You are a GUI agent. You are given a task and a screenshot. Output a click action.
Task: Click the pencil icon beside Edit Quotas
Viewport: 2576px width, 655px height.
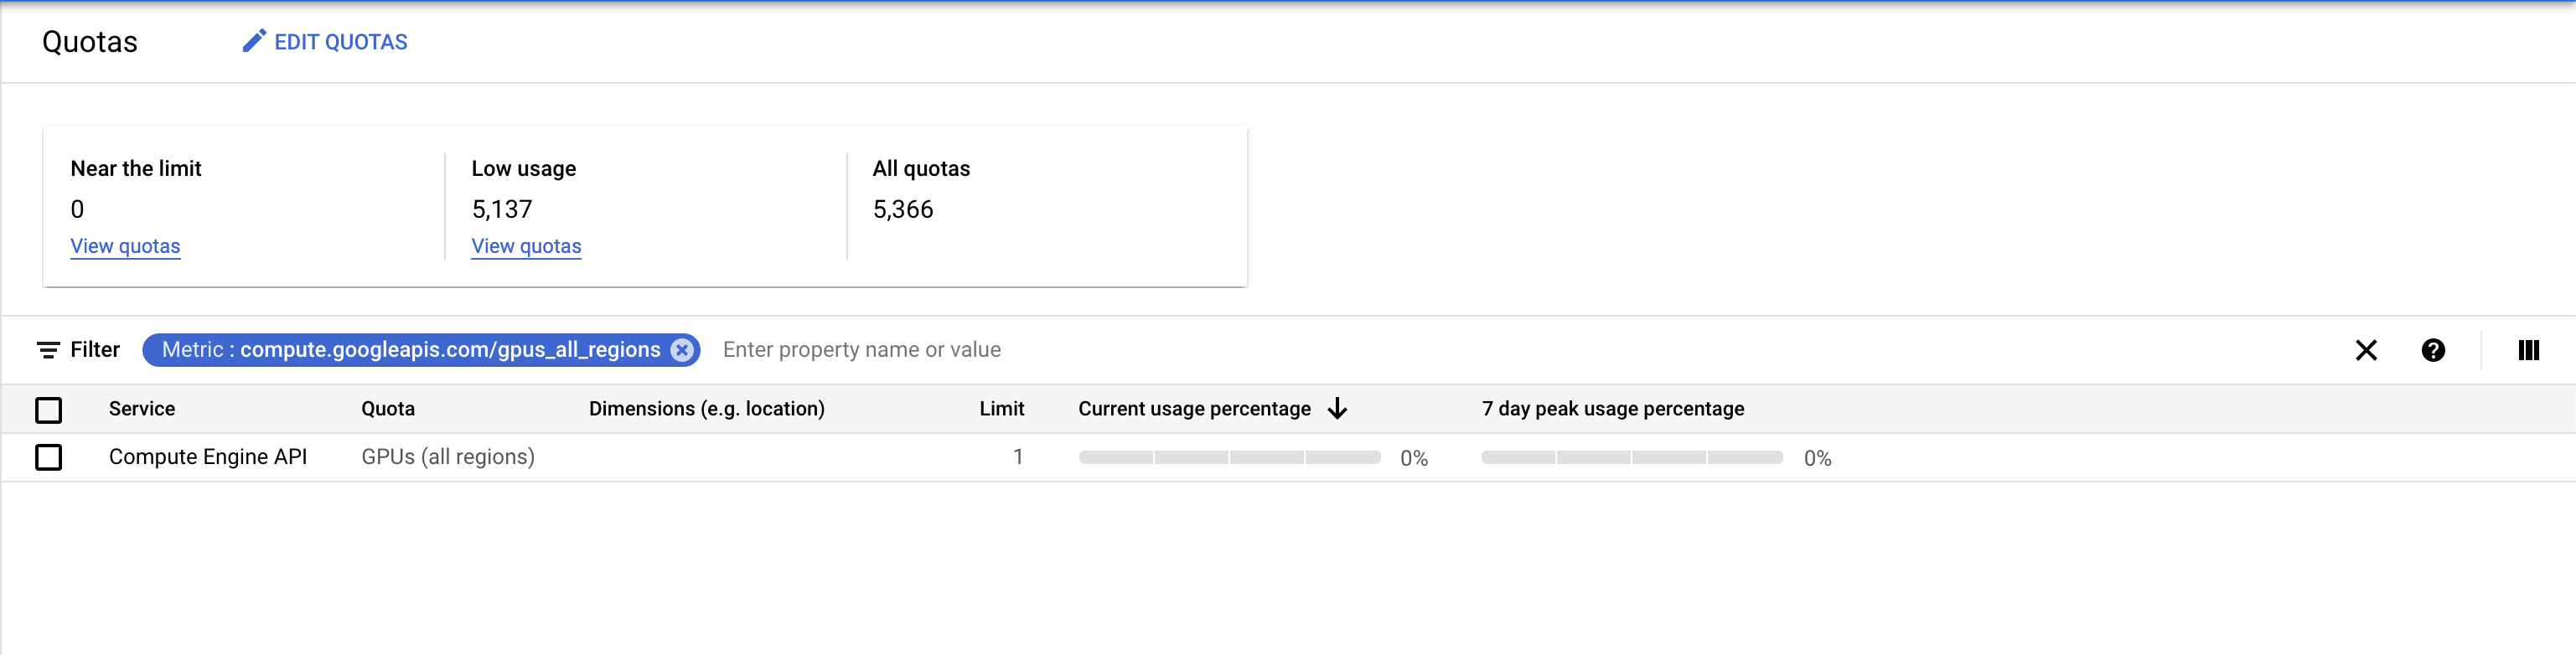click(x=253, y=41)
